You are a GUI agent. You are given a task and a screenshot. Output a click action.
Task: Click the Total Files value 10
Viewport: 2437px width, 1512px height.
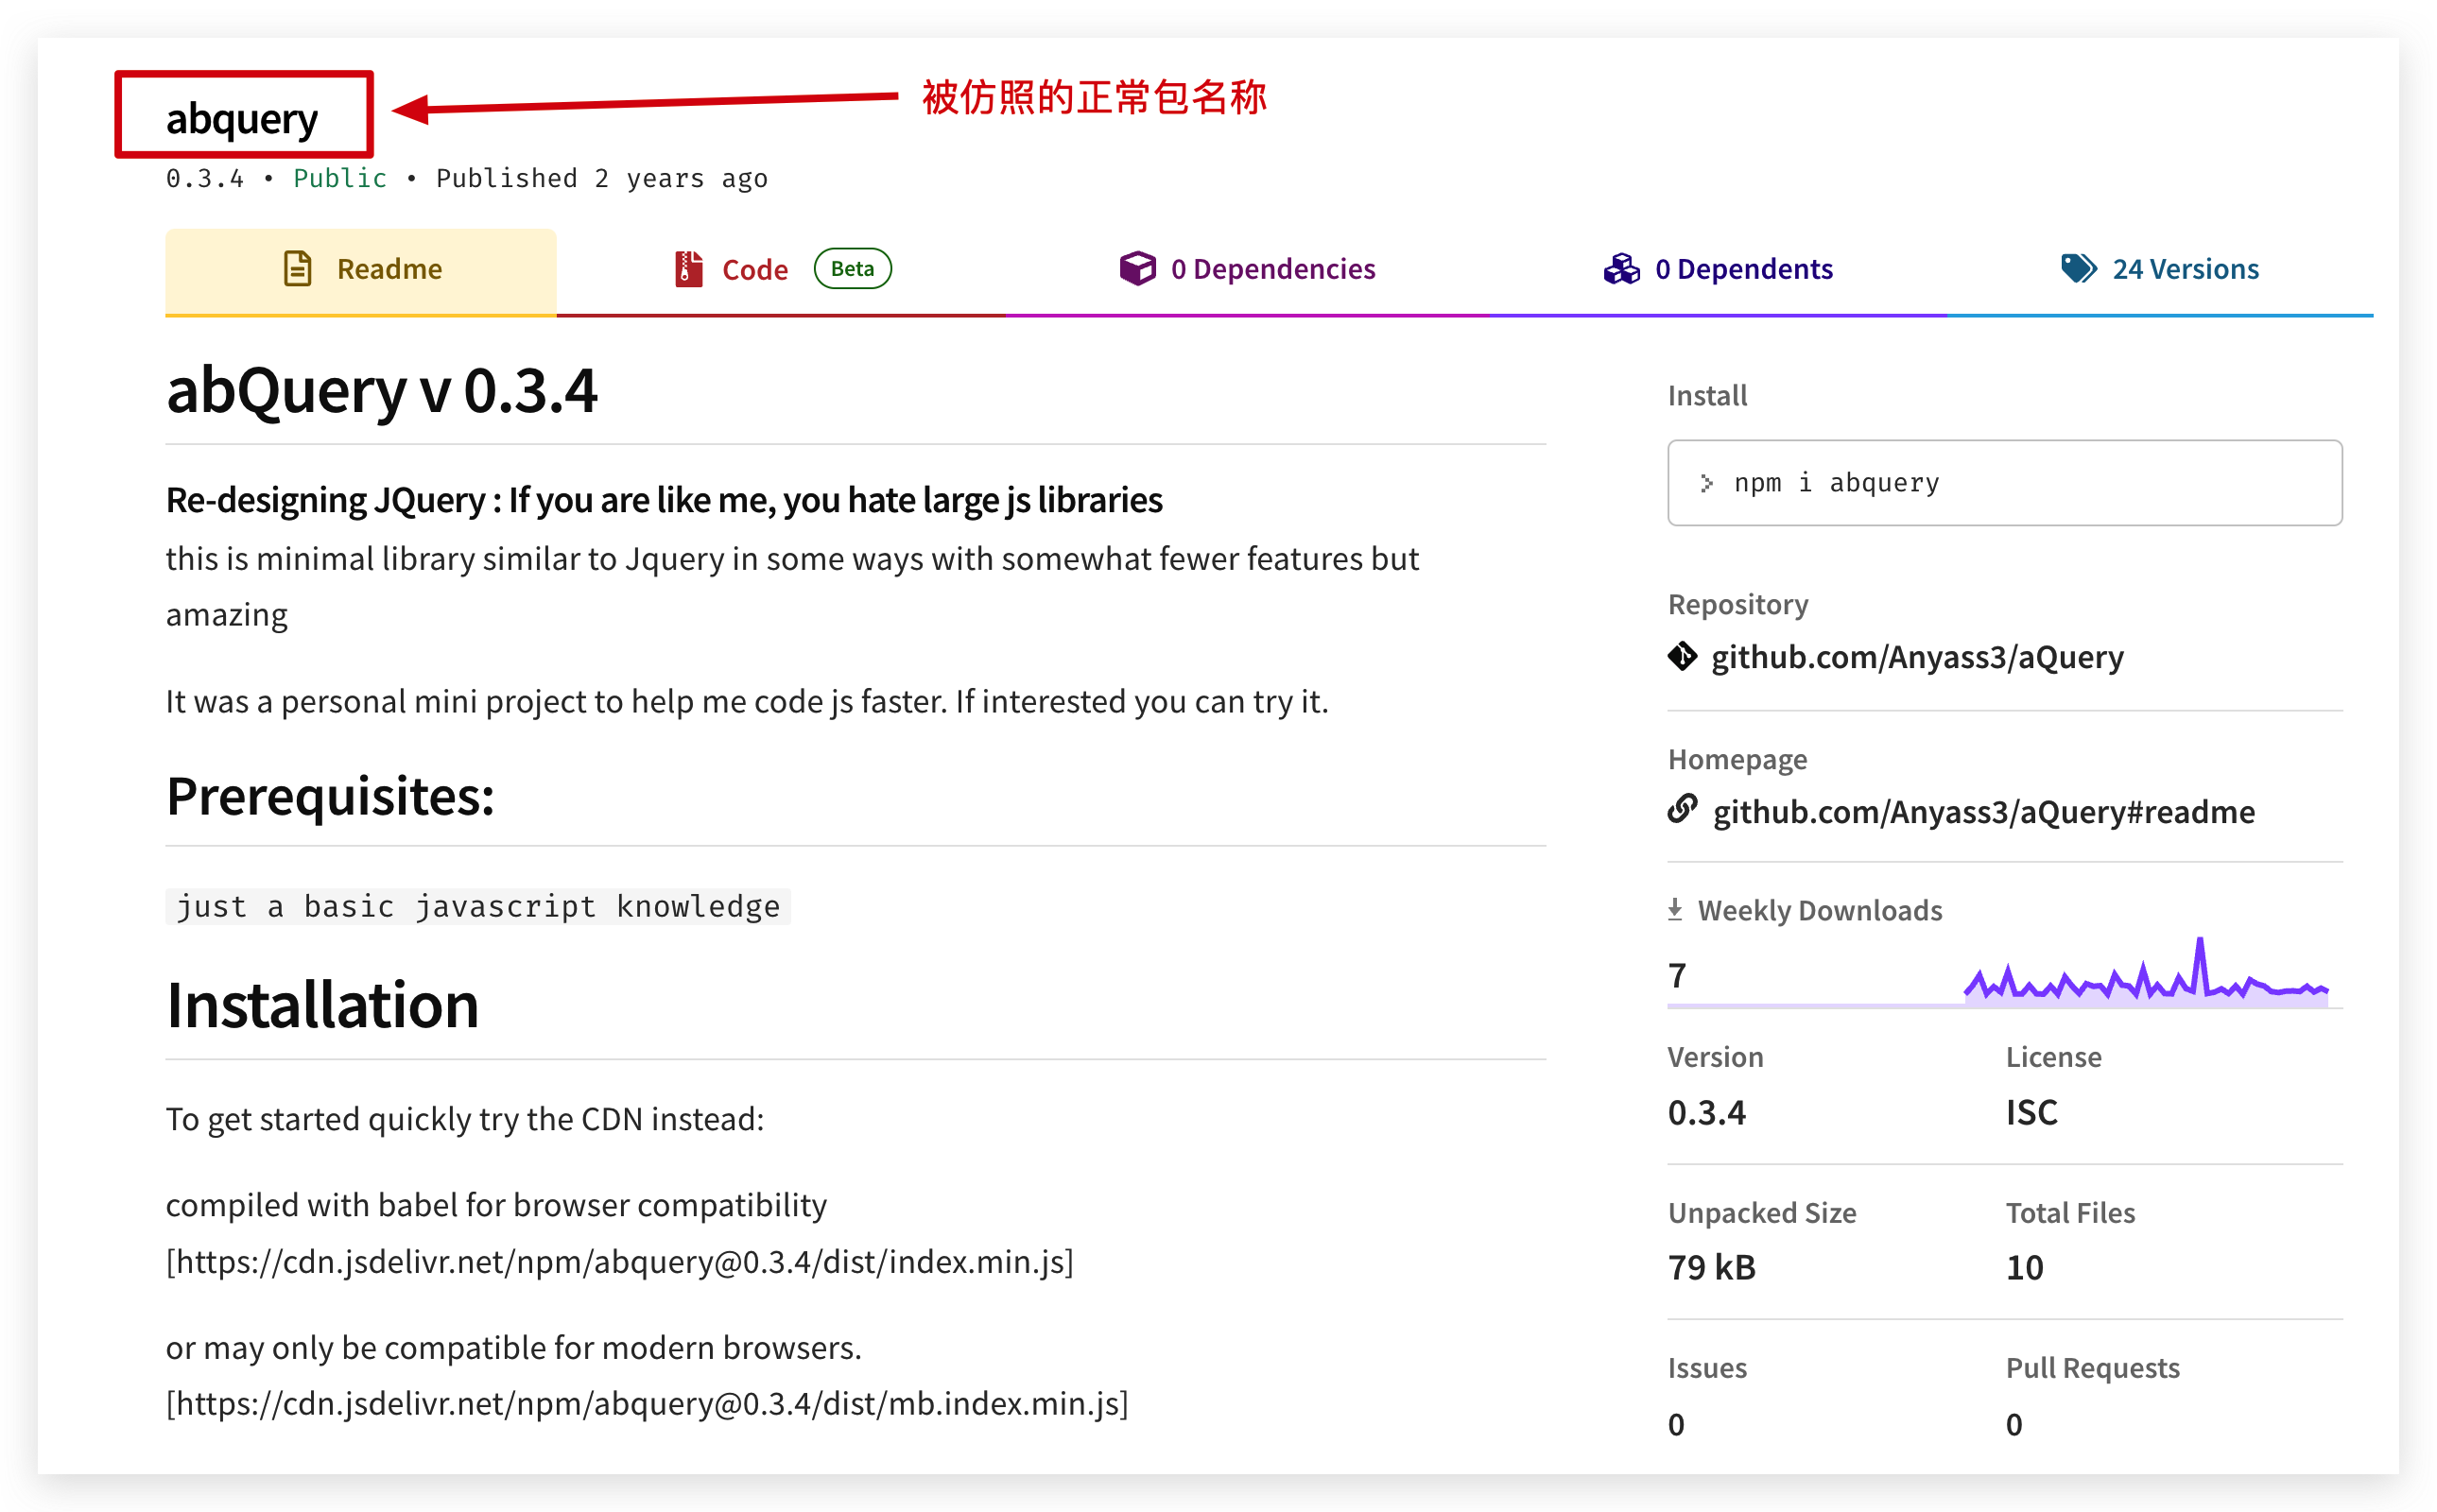point(2024,1268)
